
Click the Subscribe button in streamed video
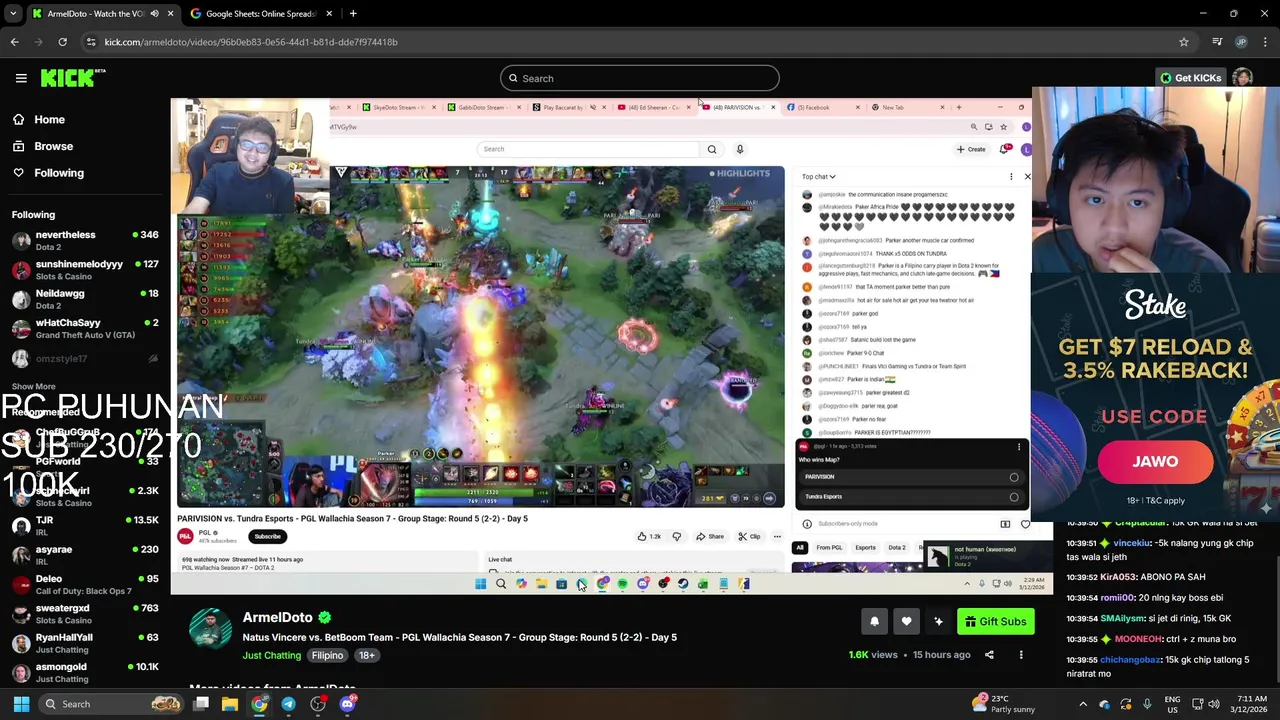coord(267,537)
